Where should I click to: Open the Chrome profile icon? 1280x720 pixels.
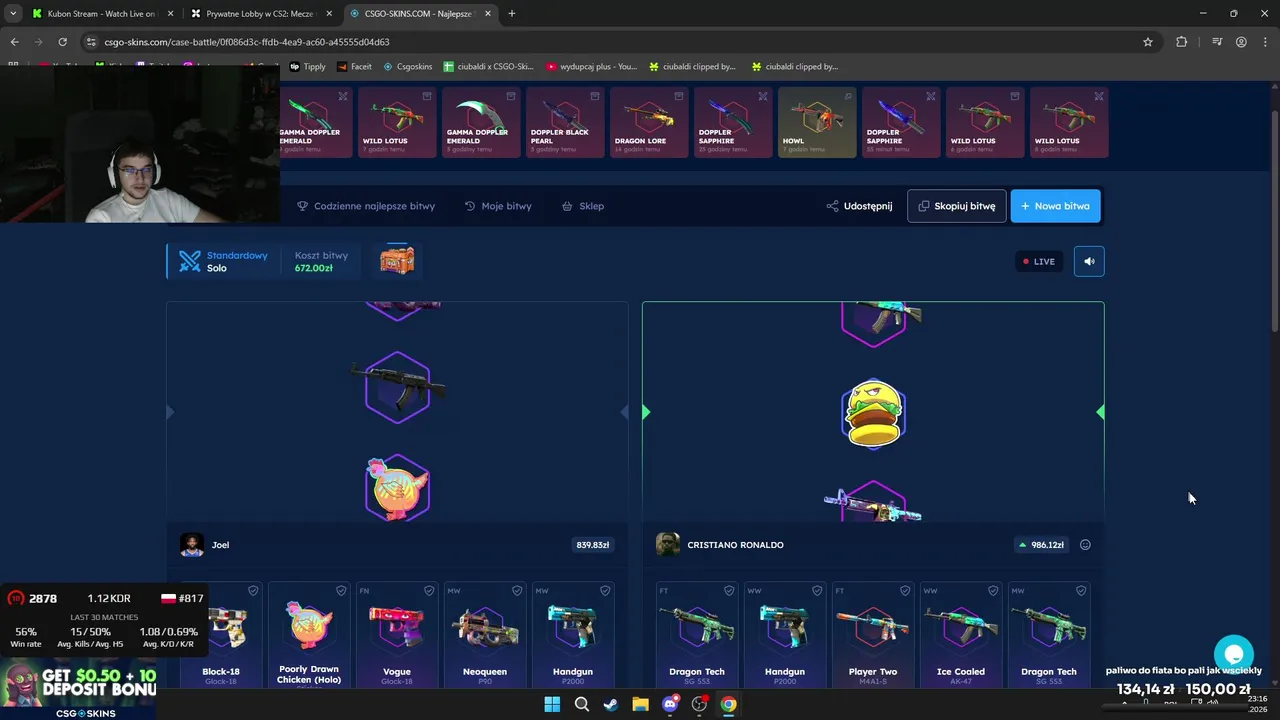click(x=1241, y=42)
